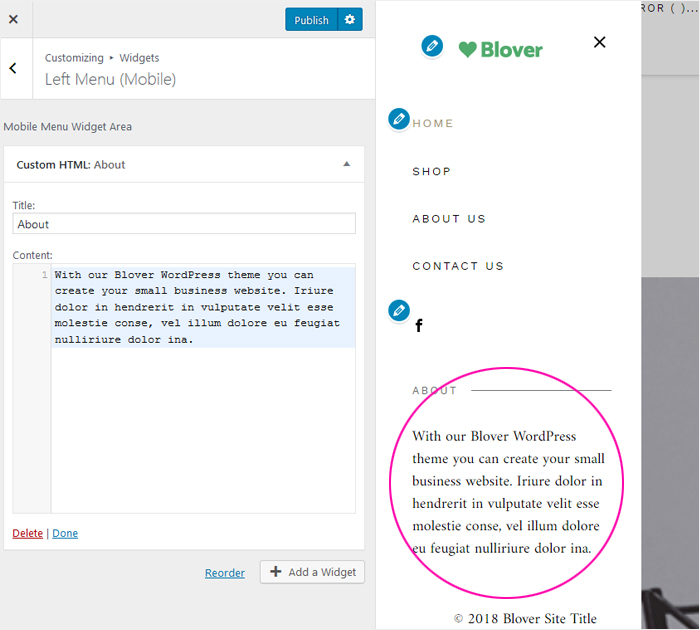Image resolution: width=700 pixels, height=630 pixels.
Task: Click the 'Left Menu (Mobile)' section title
Action: 110,79
